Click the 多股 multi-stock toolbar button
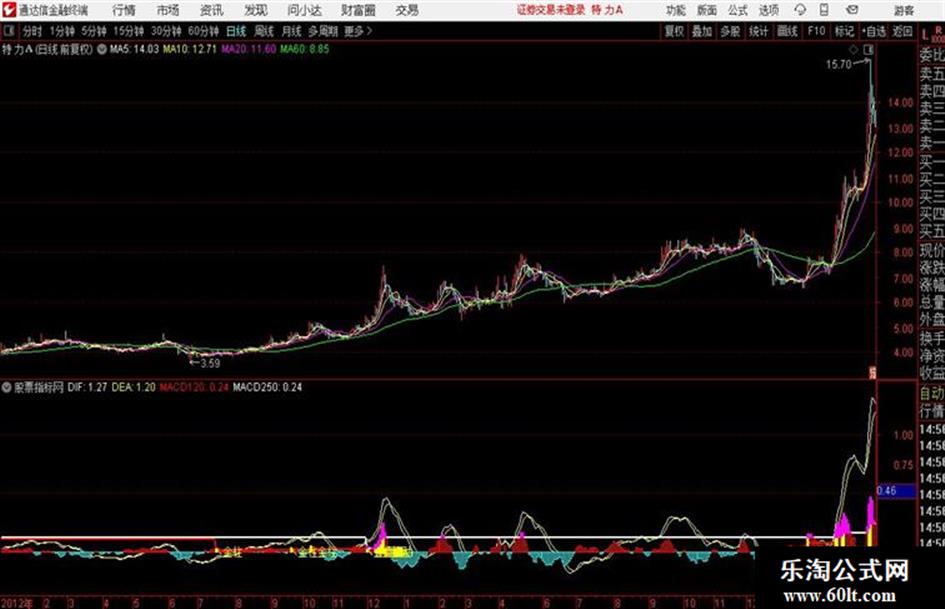 click(x=730, y=31)
